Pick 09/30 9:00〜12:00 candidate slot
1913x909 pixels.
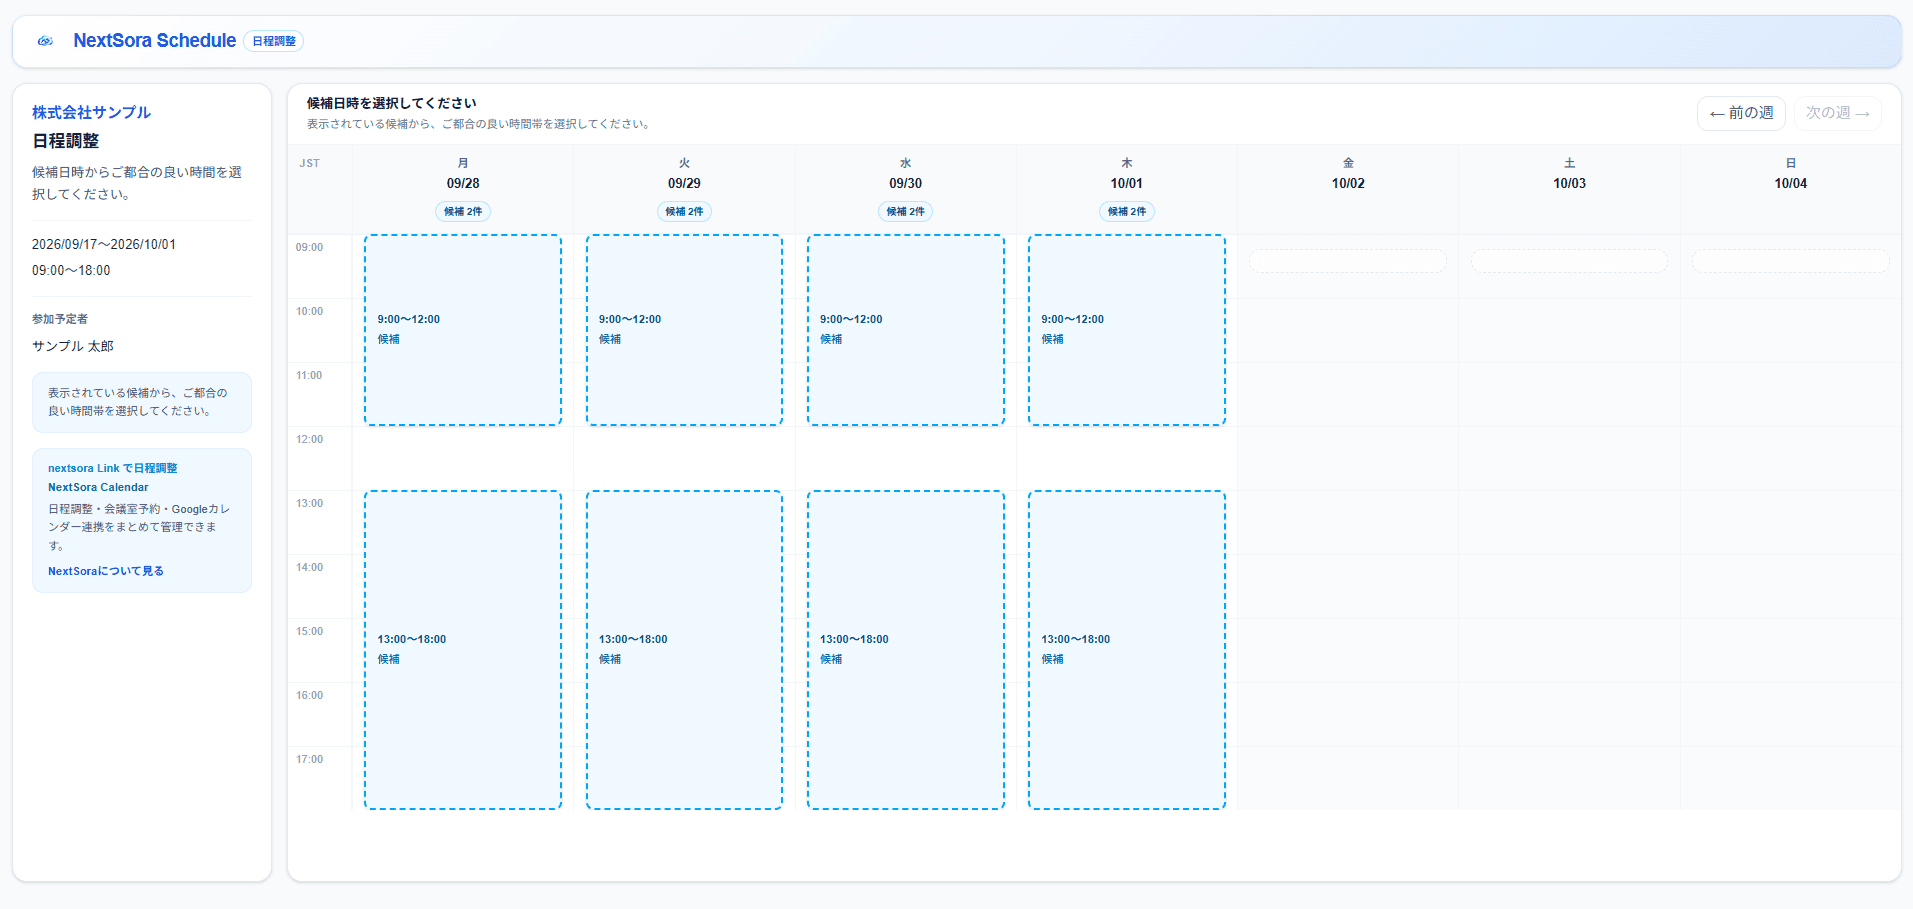coord(906,330)
